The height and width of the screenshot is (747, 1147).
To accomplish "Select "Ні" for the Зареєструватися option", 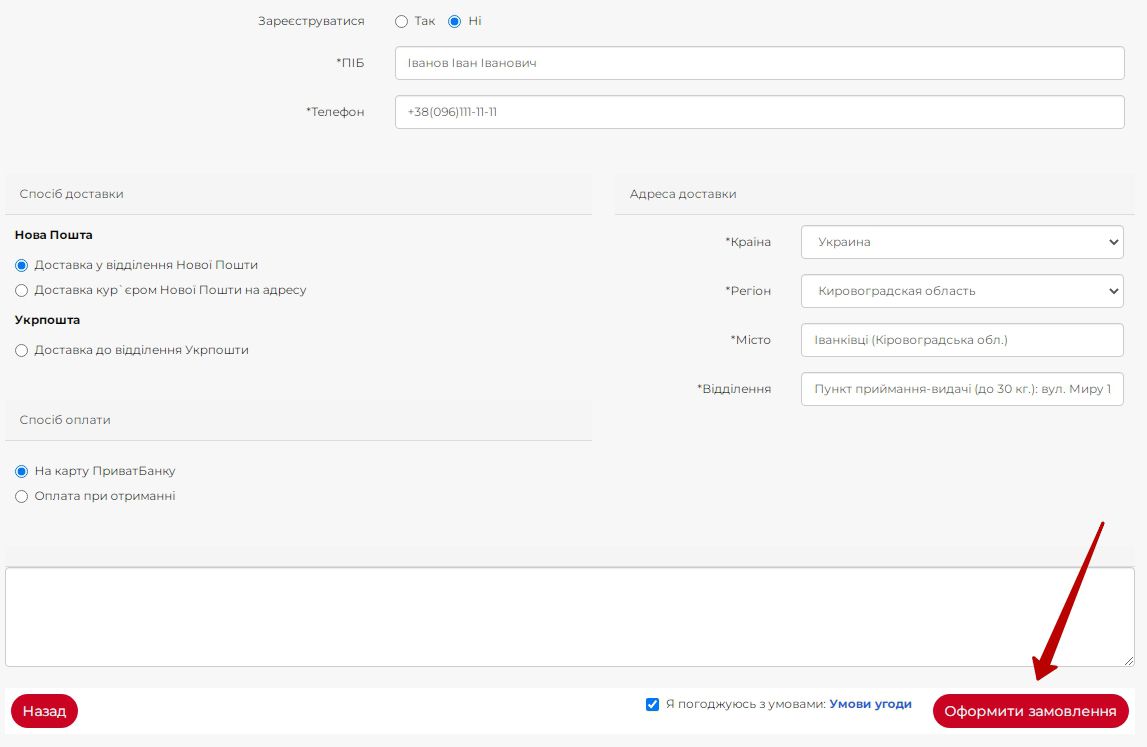I will [x=455, y=21].
